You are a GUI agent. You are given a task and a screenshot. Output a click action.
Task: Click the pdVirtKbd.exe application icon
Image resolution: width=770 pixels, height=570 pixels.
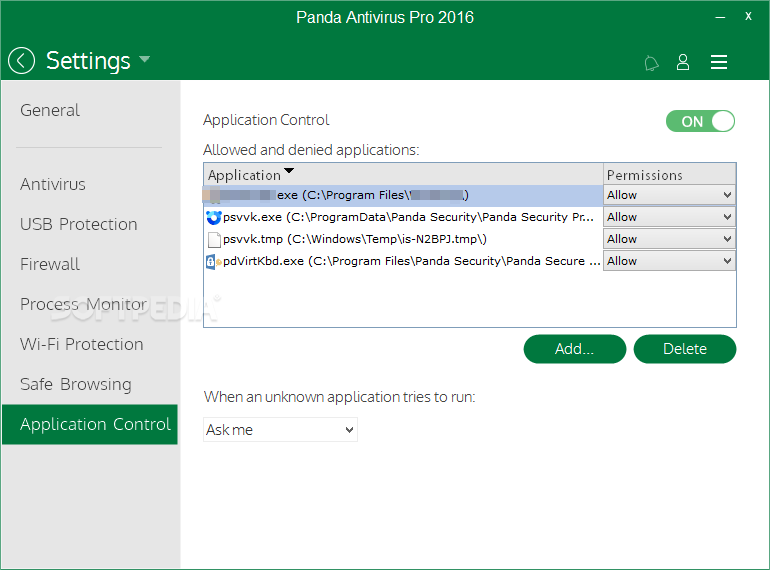[x=213, y=261]
